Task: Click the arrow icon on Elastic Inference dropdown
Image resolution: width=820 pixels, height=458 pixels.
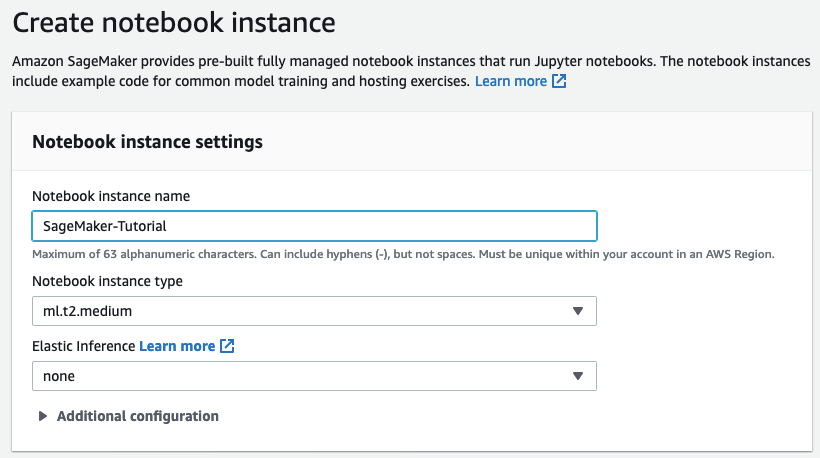Action: click(x=577, y=376)
